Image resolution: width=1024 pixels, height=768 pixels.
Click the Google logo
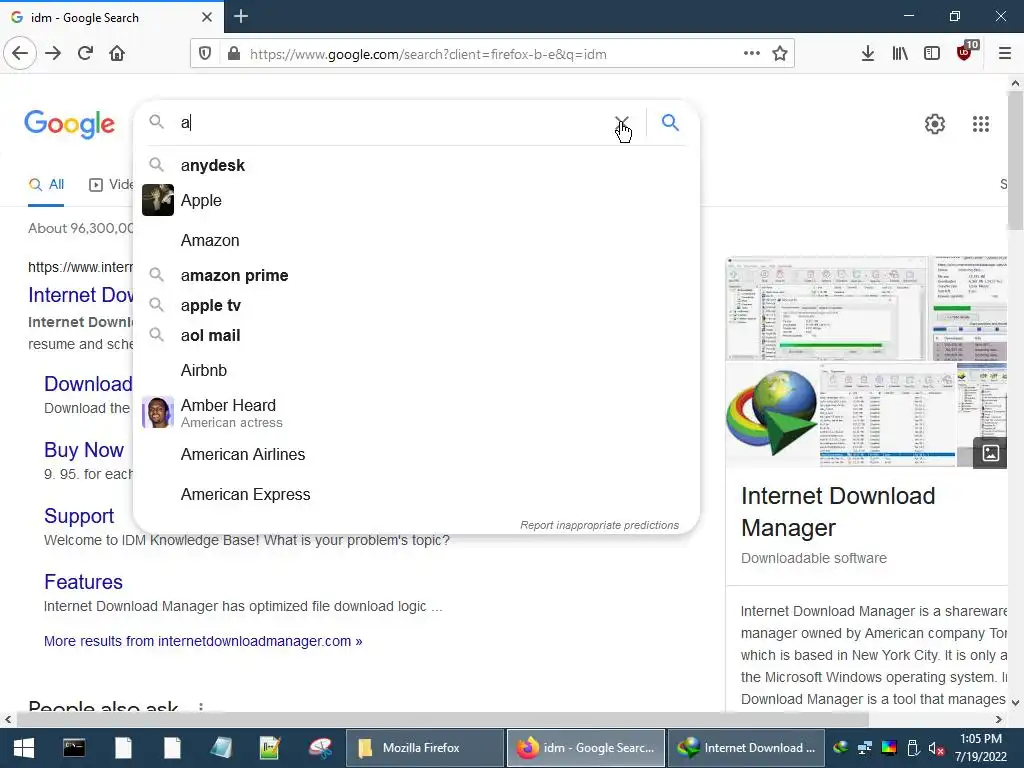tap(69, 123)
